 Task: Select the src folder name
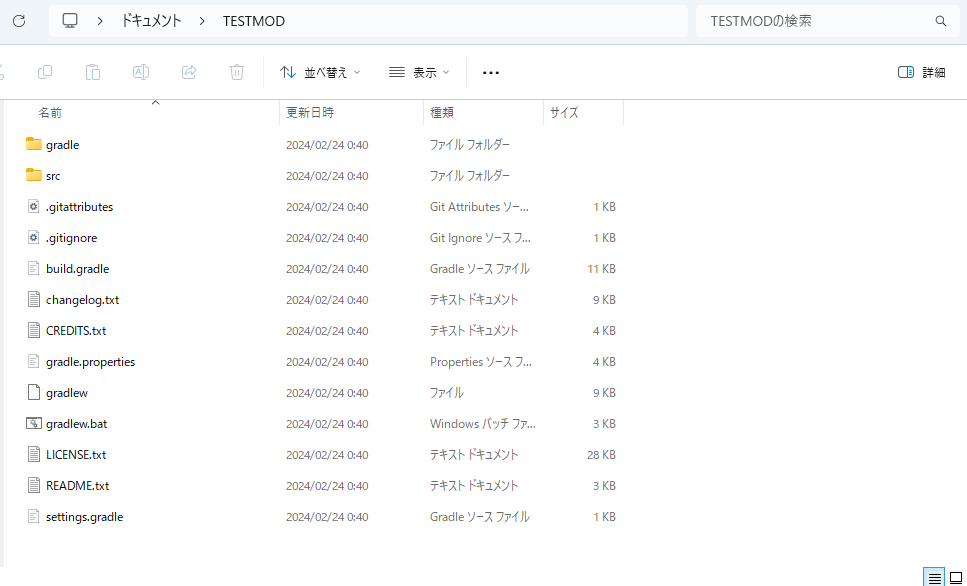coord(53,176)
